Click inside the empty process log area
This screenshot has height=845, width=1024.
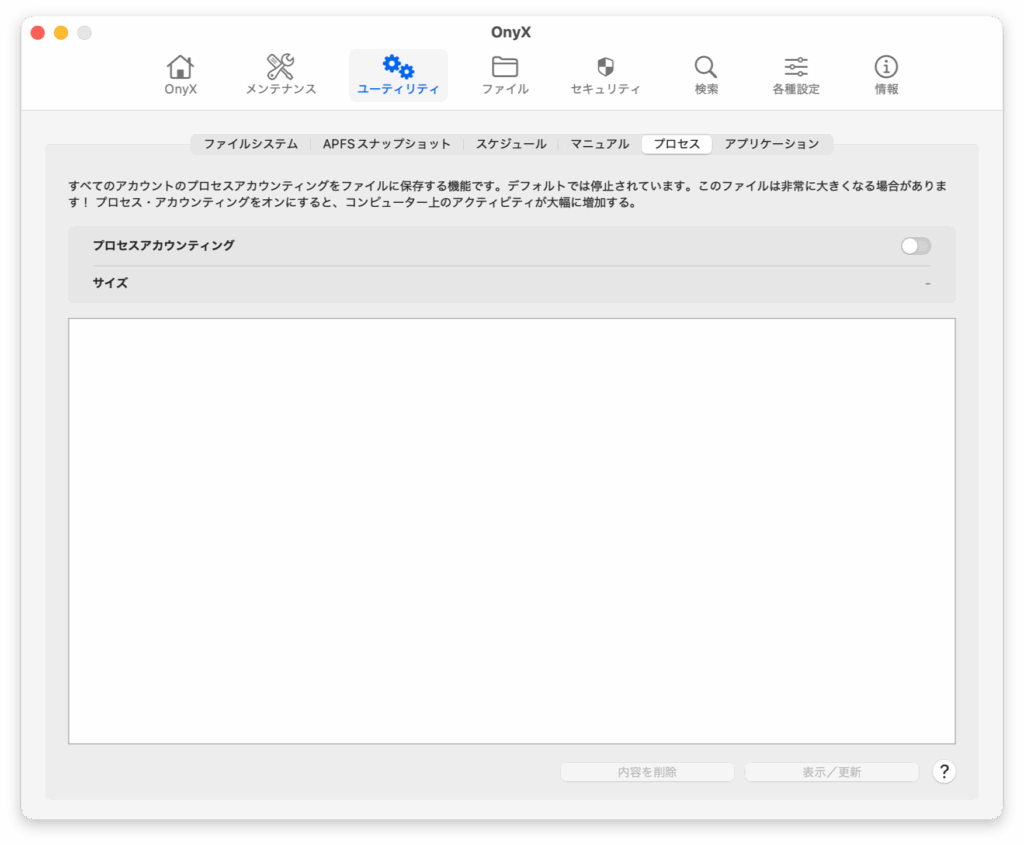[511, 530]
